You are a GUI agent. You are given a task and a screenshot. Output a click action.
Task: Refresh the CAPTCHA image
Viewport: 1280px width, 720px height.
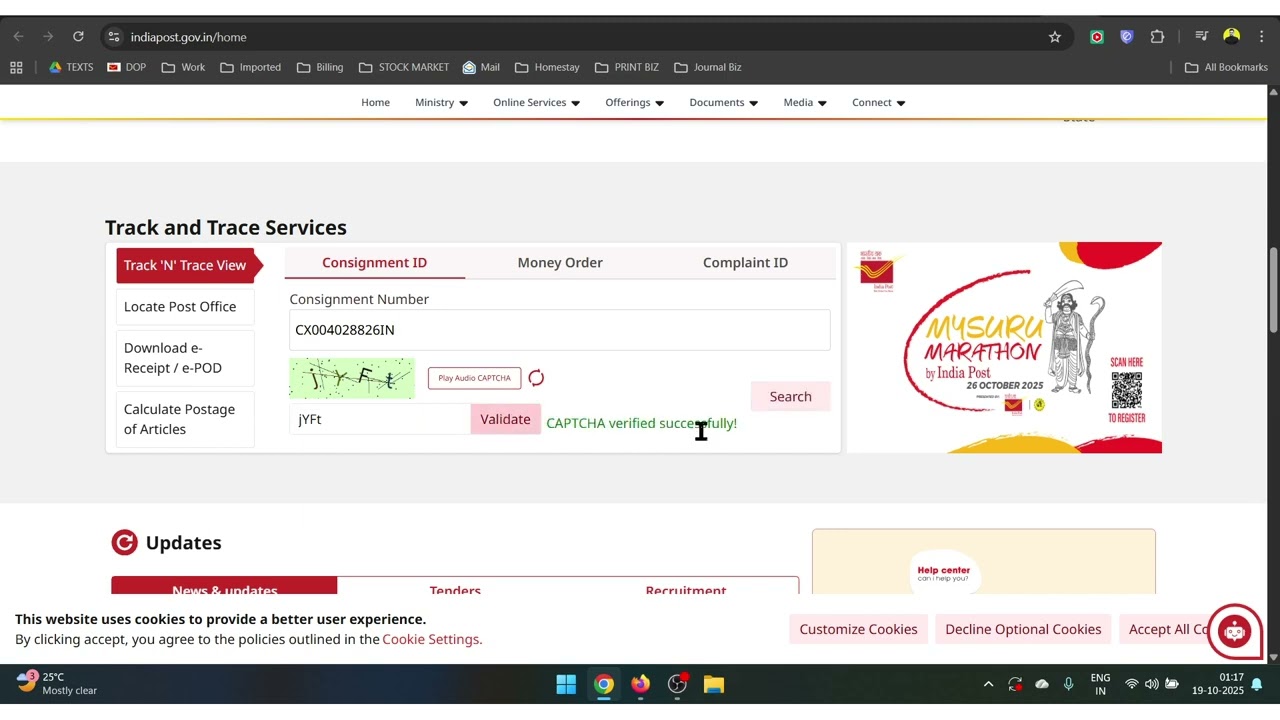click(536, 378)
